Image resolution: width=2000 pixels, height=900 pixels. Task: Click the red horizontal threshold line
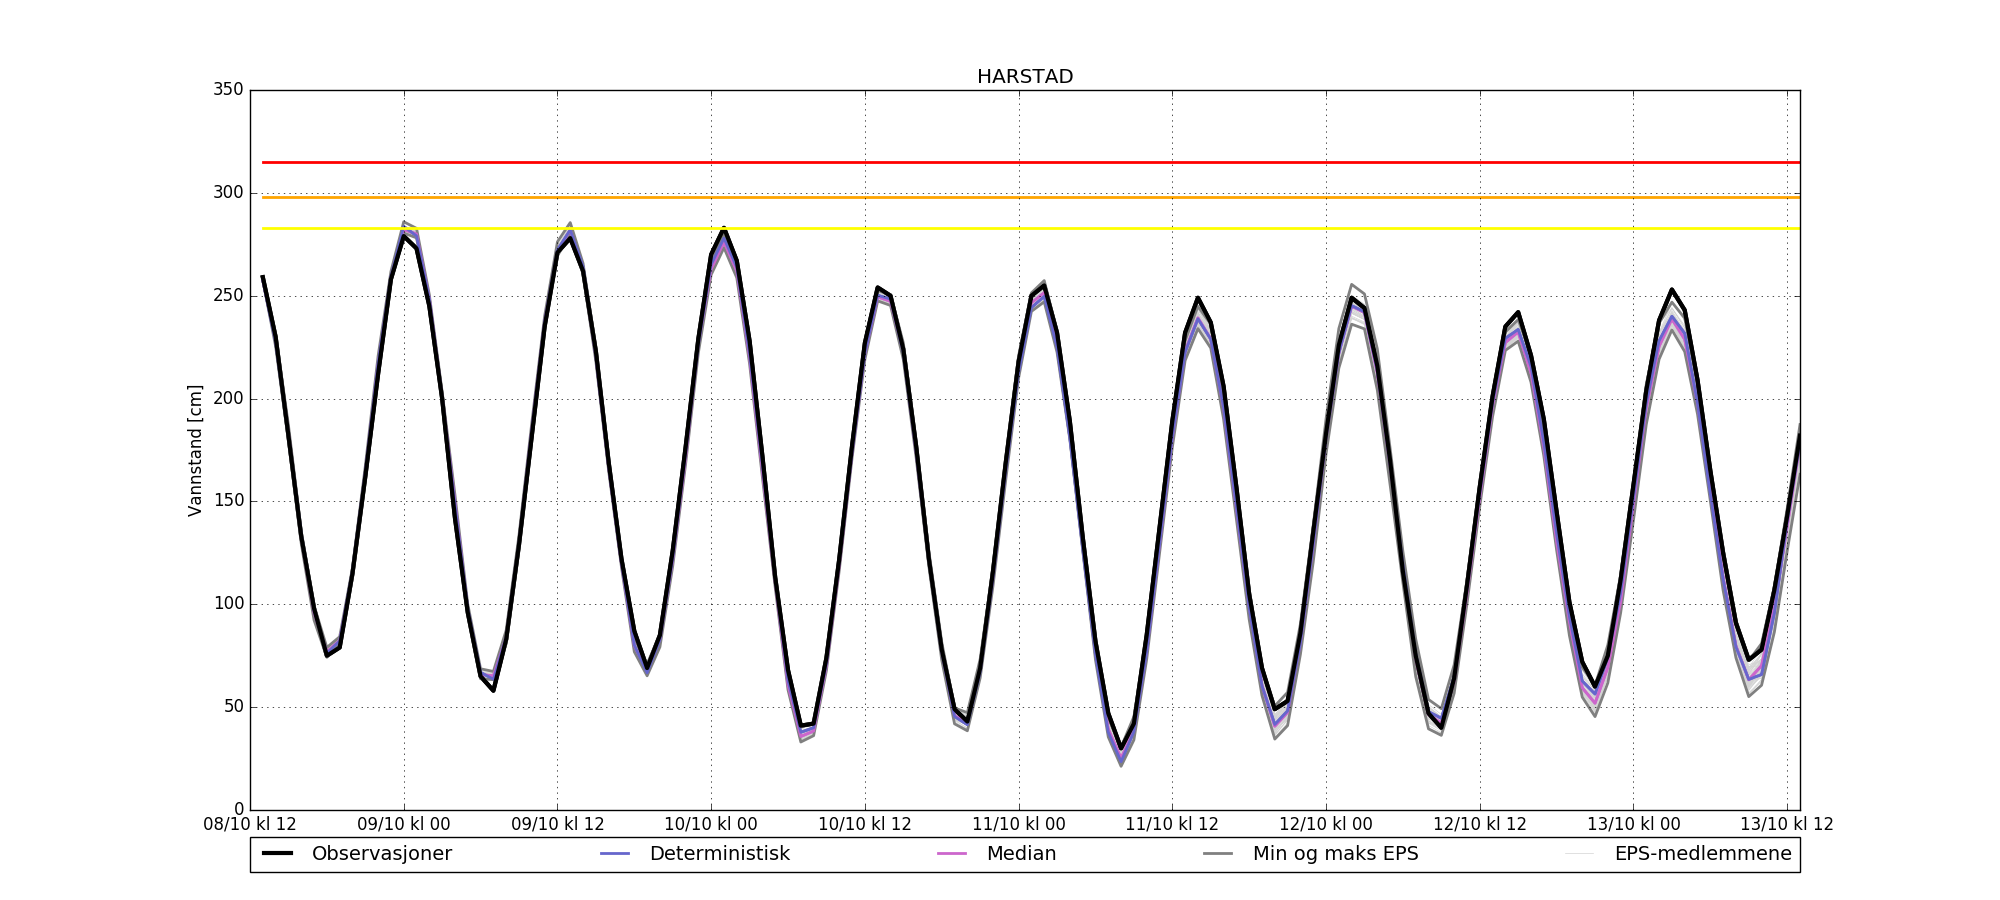coord(1000,162)
